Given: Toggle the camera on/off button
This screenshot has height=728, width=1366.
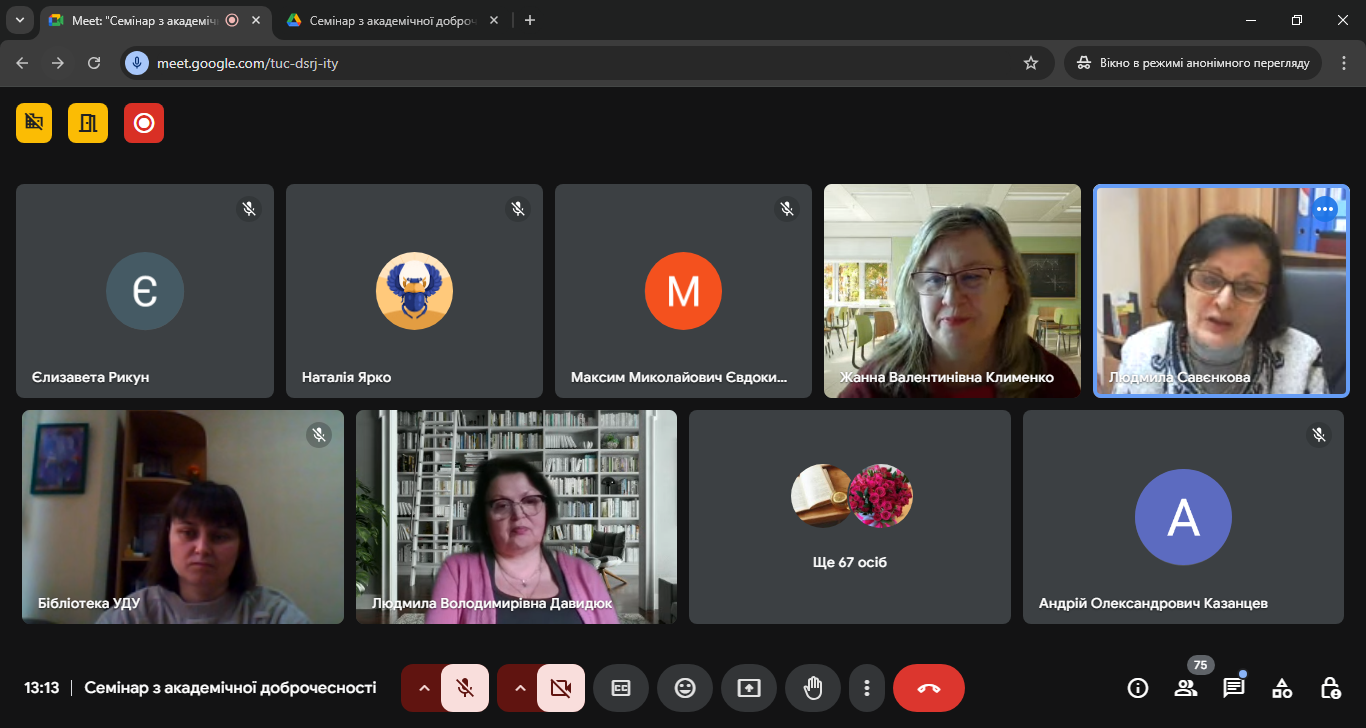Looking at the screenshot, I should (x=561, y=688).
